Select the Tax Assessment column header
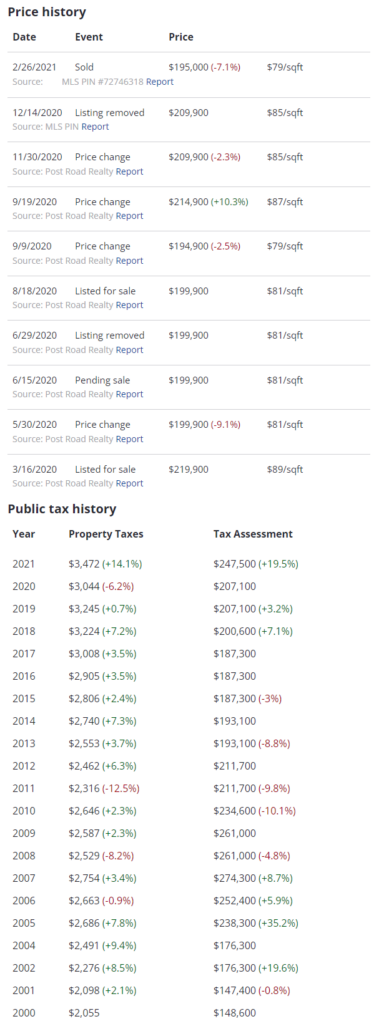379x1024 pixels. pyautogui.click(x=253, y=534)
